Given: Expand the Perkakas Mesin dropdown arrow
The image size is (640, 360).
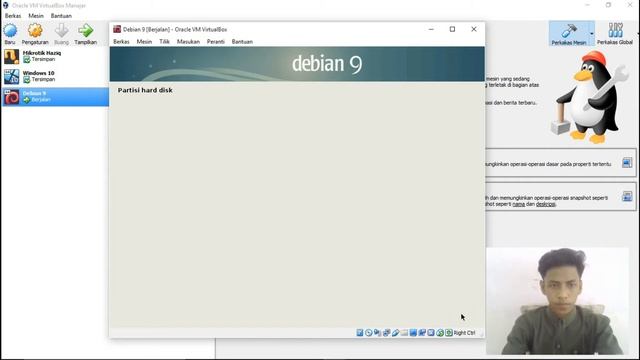Looking at the screenshot, I should (x=592, y=33).
